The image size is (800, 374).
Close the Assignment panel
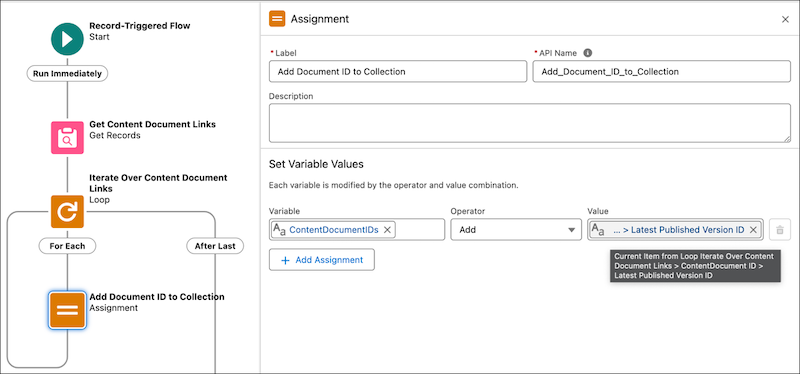click(785, 19)
